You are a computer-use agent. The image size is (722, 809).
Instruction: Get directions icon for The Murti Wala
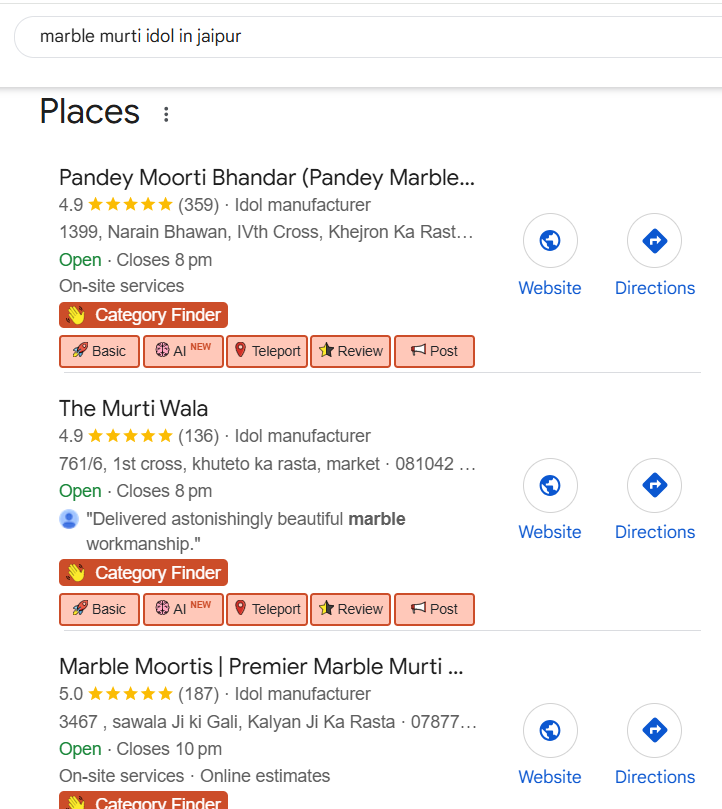coord(654,485)
